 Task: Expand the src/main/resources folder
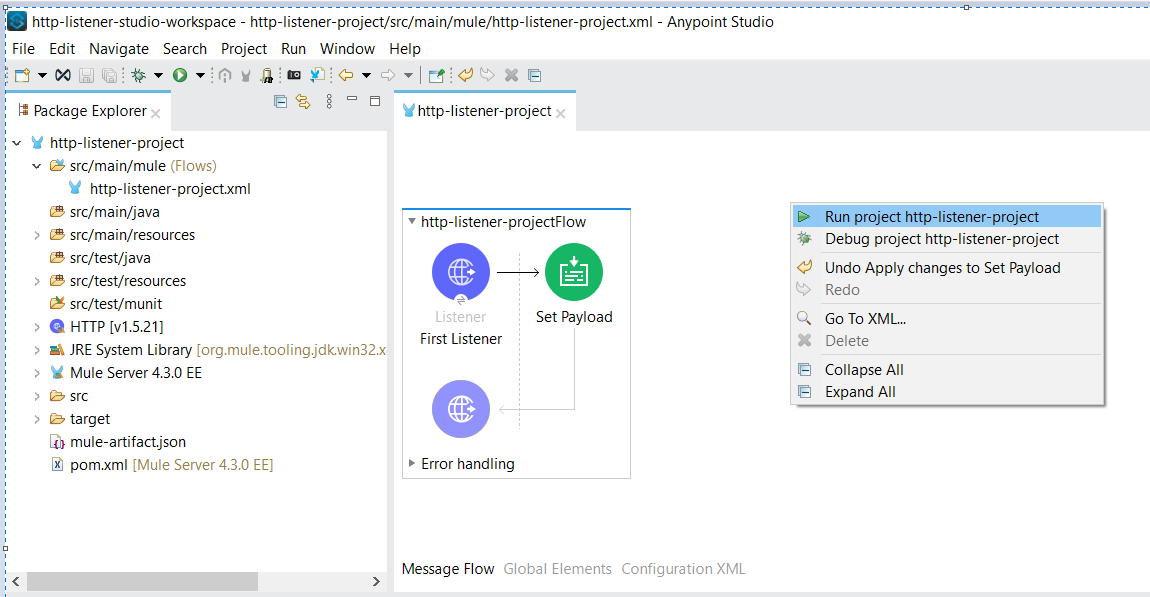coord(37,235)
